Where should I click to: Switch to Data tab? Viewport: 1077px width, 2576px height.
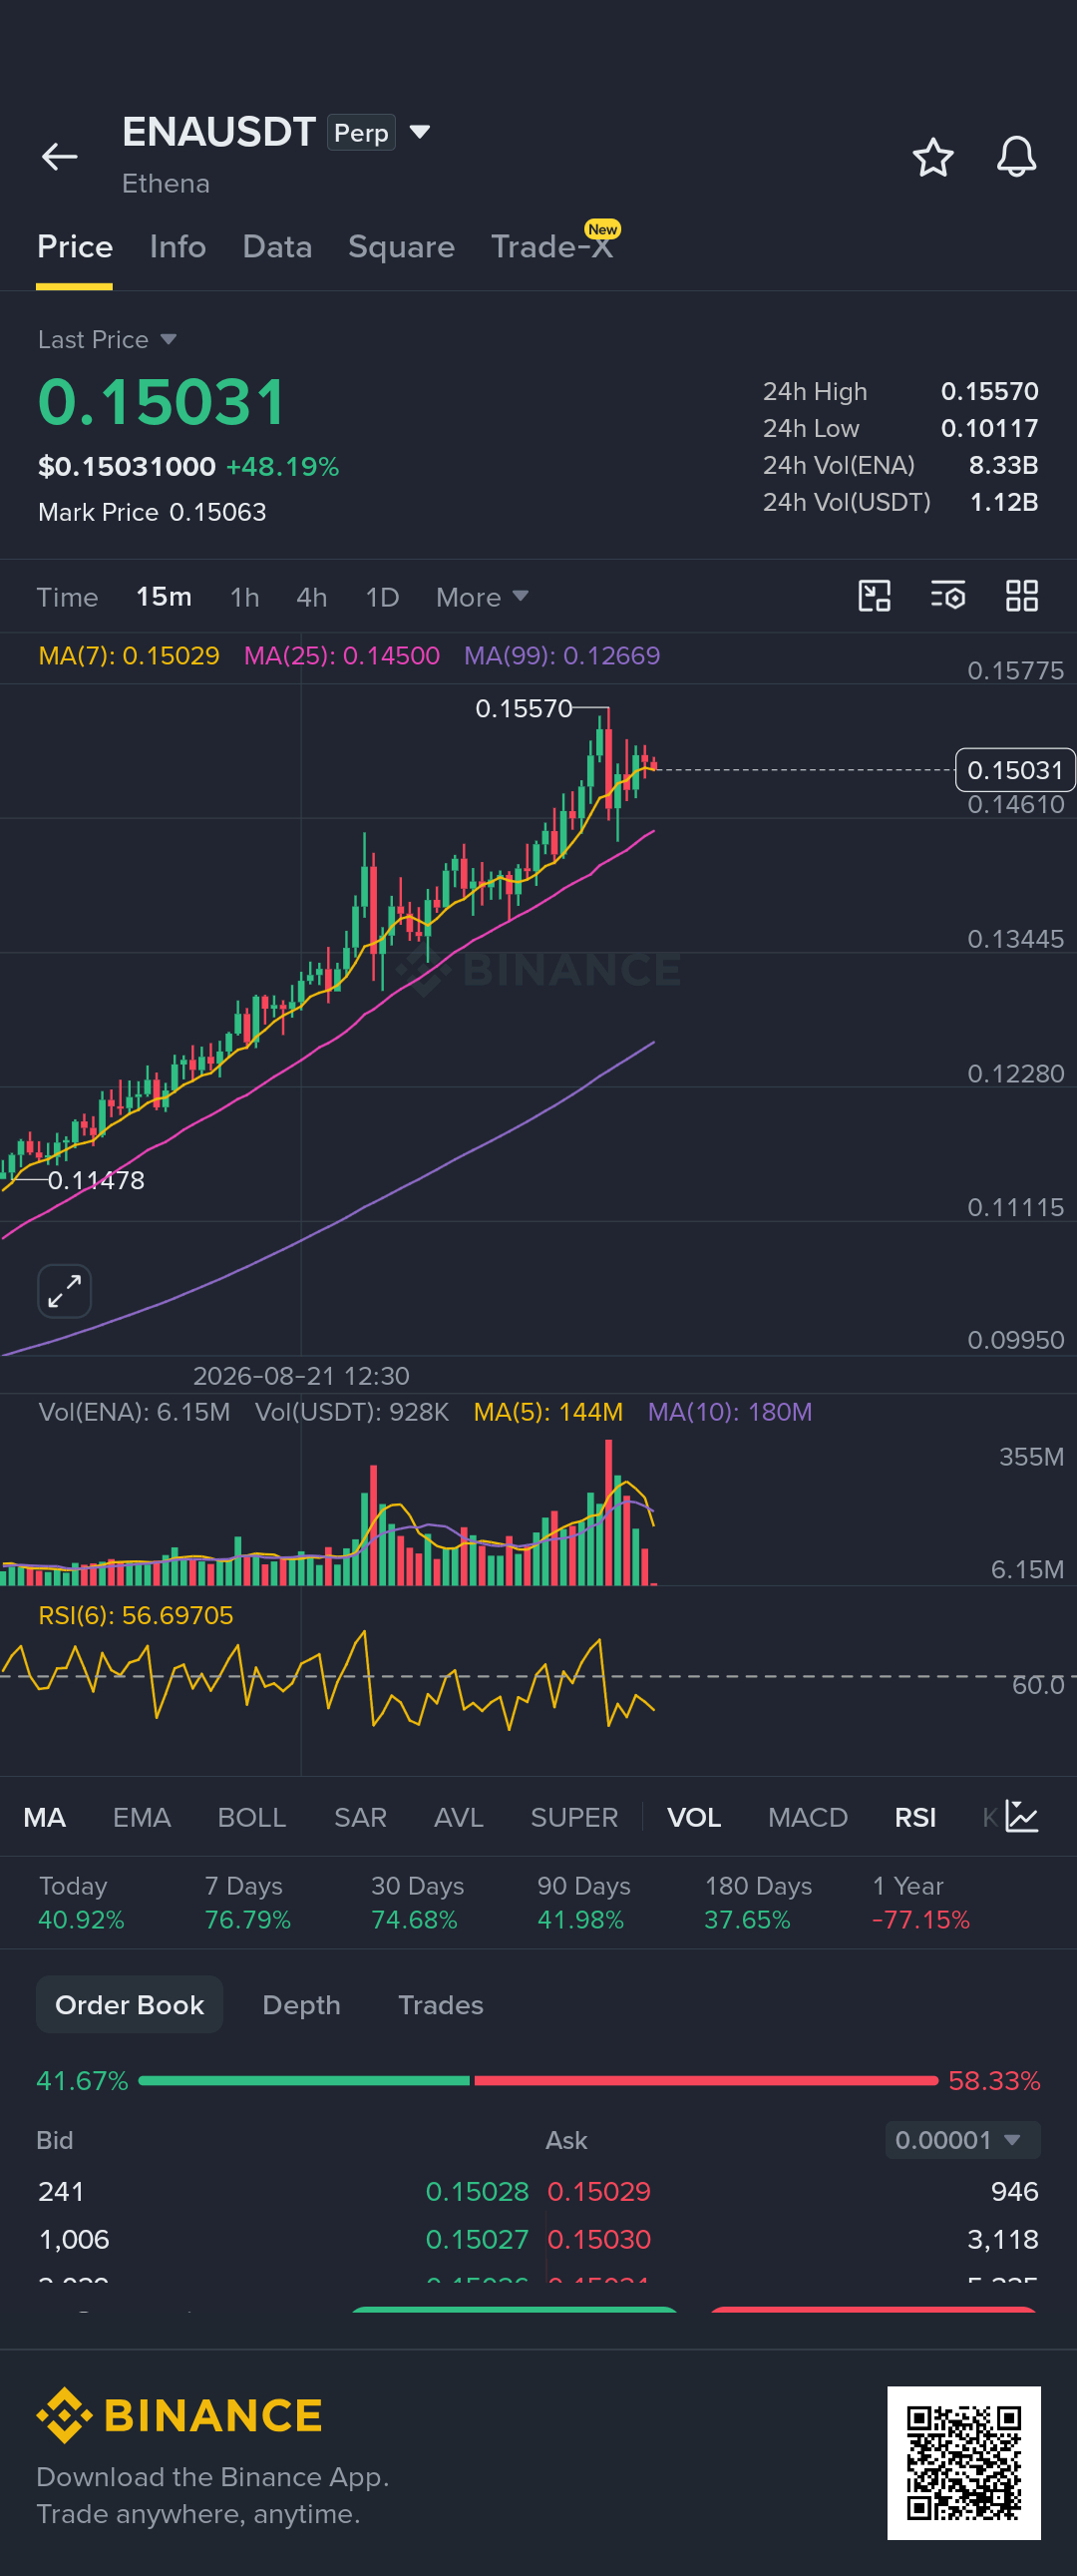277,247
